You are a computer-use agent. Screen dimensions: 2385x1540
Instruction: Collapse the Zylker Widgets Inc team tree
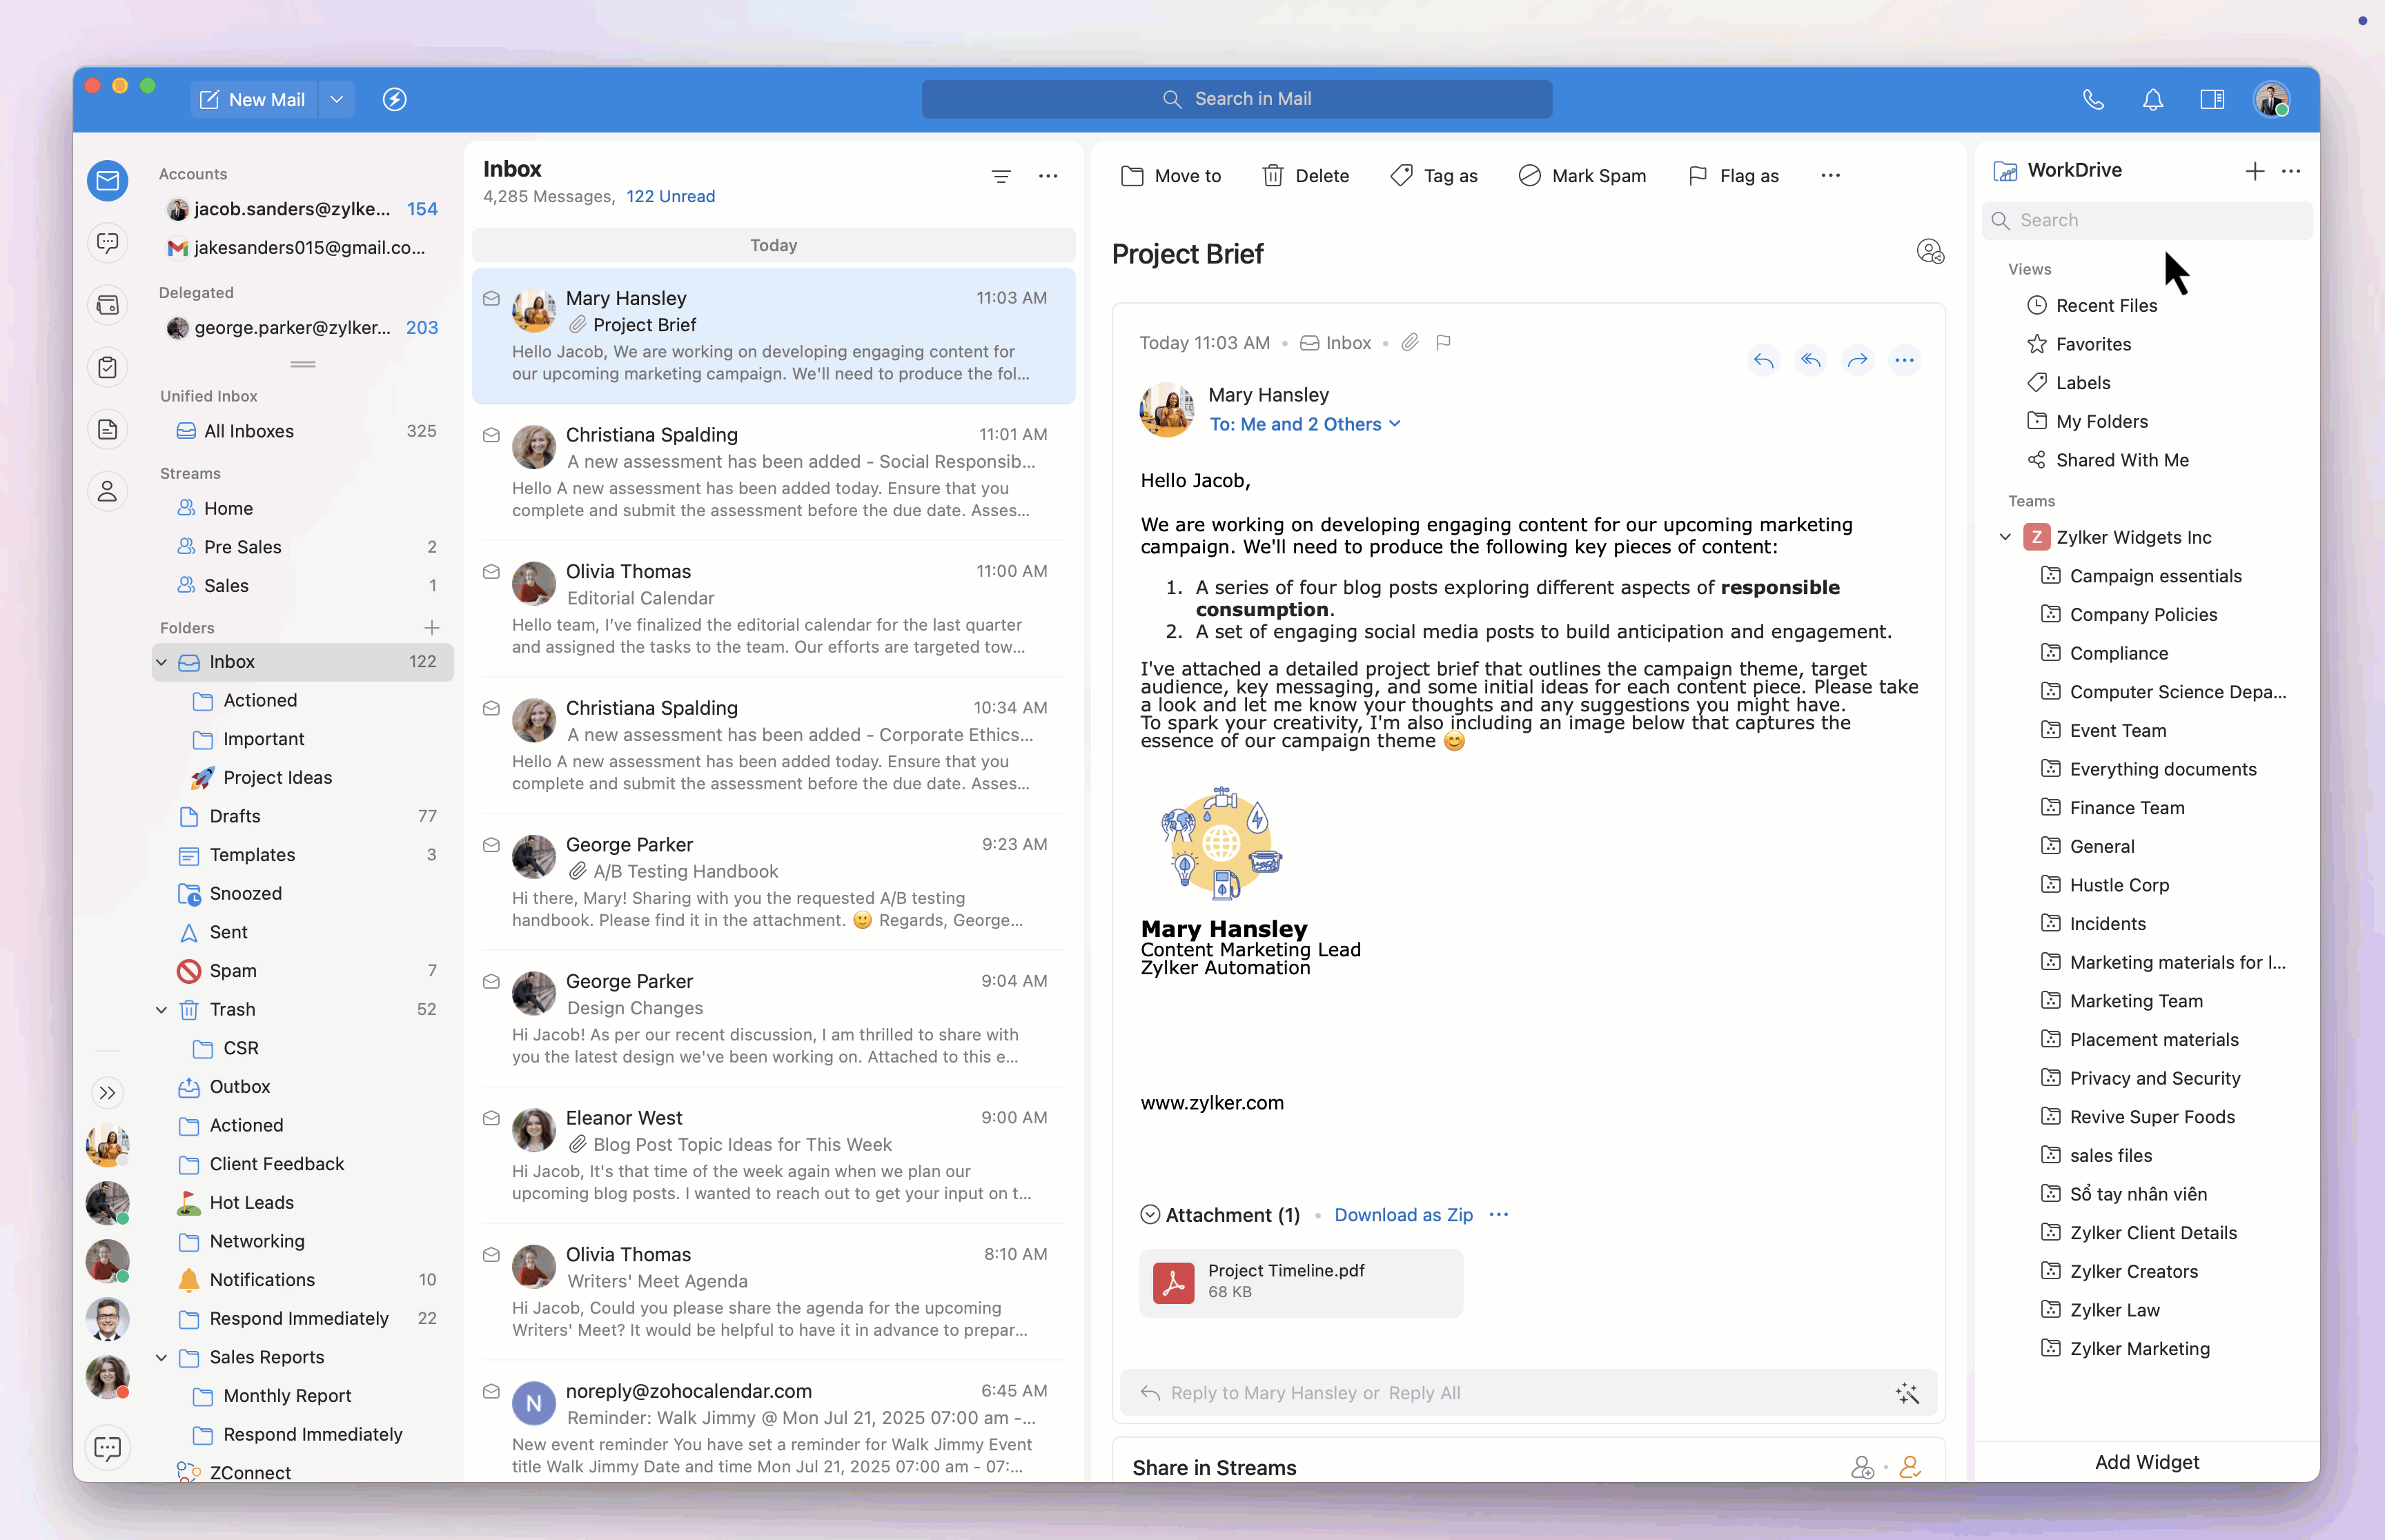tap(2005, 537)
